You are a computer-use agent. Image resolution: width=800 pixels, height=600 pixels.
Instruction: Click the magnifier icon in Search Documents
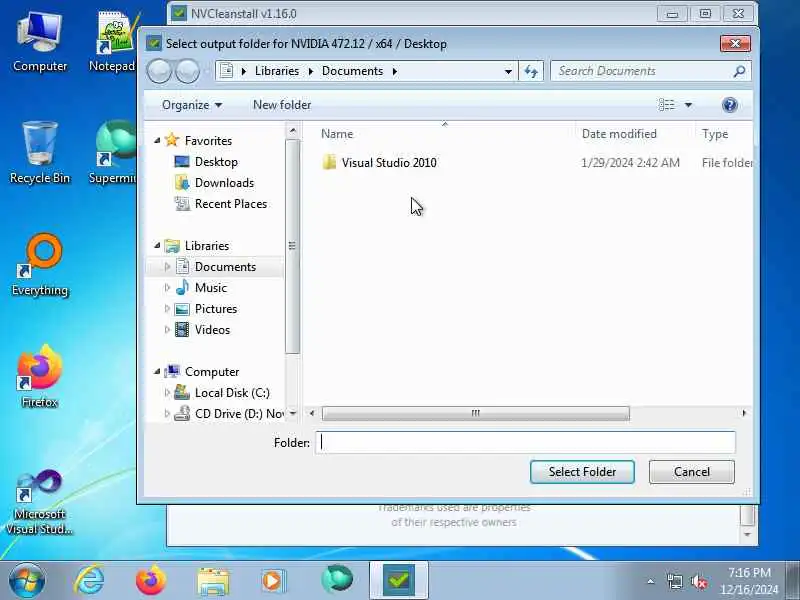(x=739, y=71)
